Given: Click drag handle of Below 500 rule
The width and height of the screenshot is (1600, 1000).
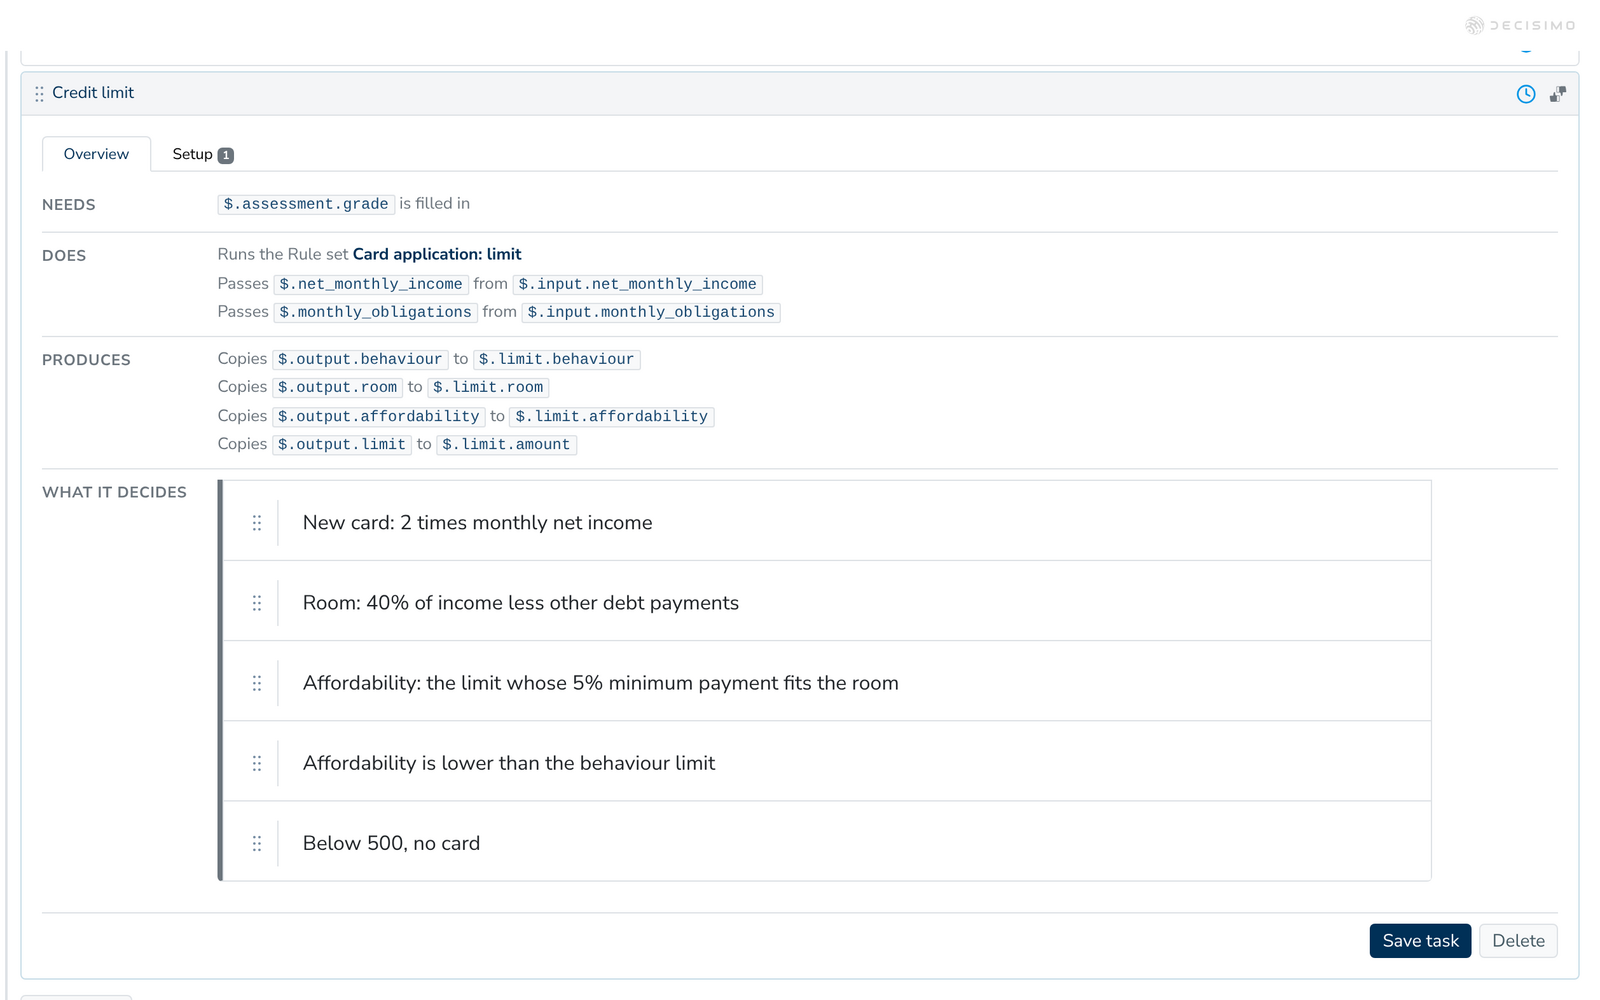Looking at the screenshot, I should tap(257, 843).
